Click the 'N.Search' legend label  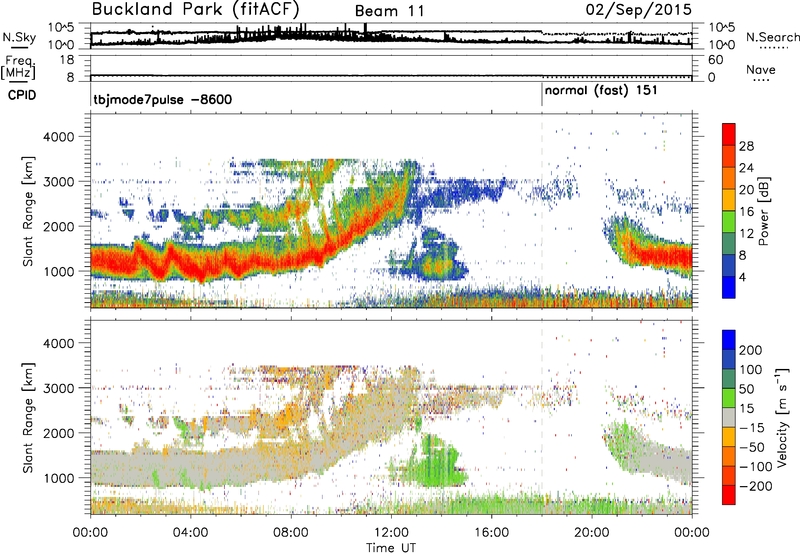(x=772, y=37)
